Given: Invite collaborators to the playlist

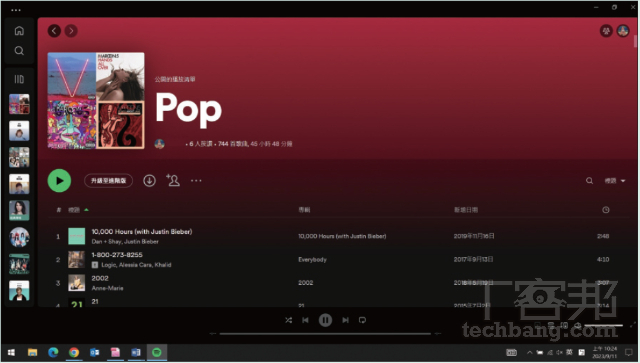Looking at the screenshot, I should pos(173,180).
